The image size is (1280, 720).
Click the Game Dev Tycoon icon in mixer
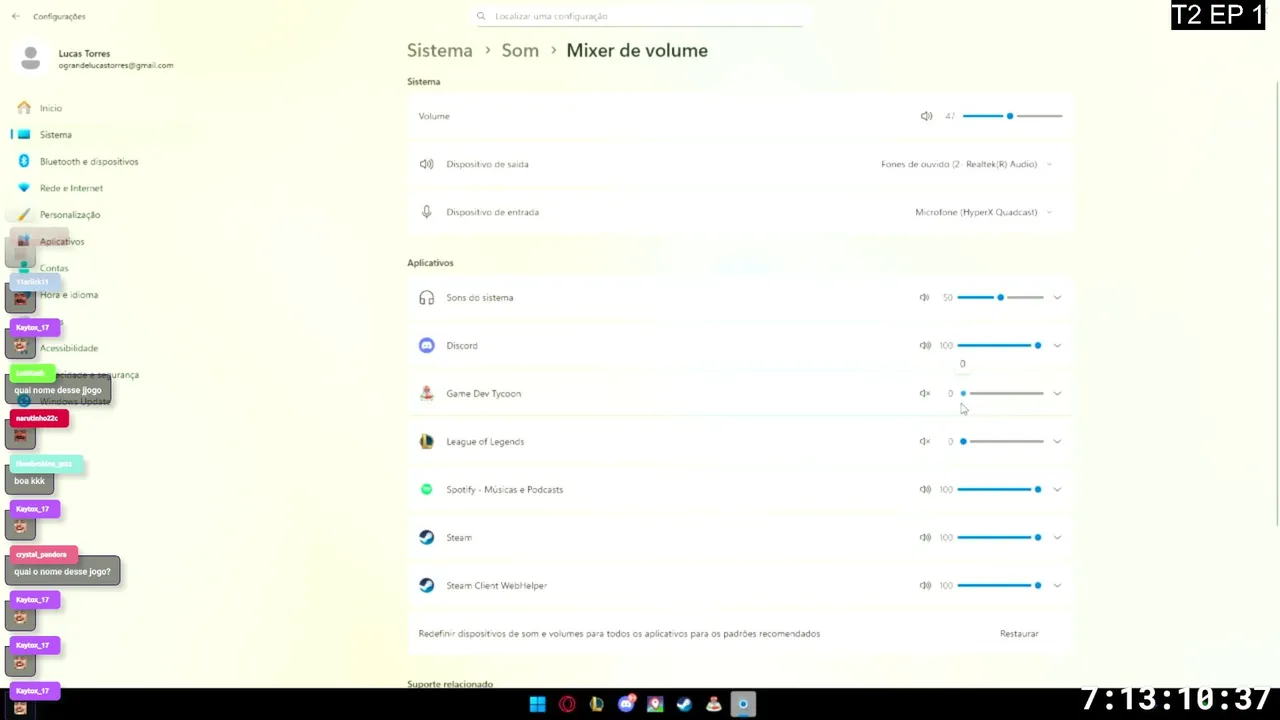(x=427, y=393)
